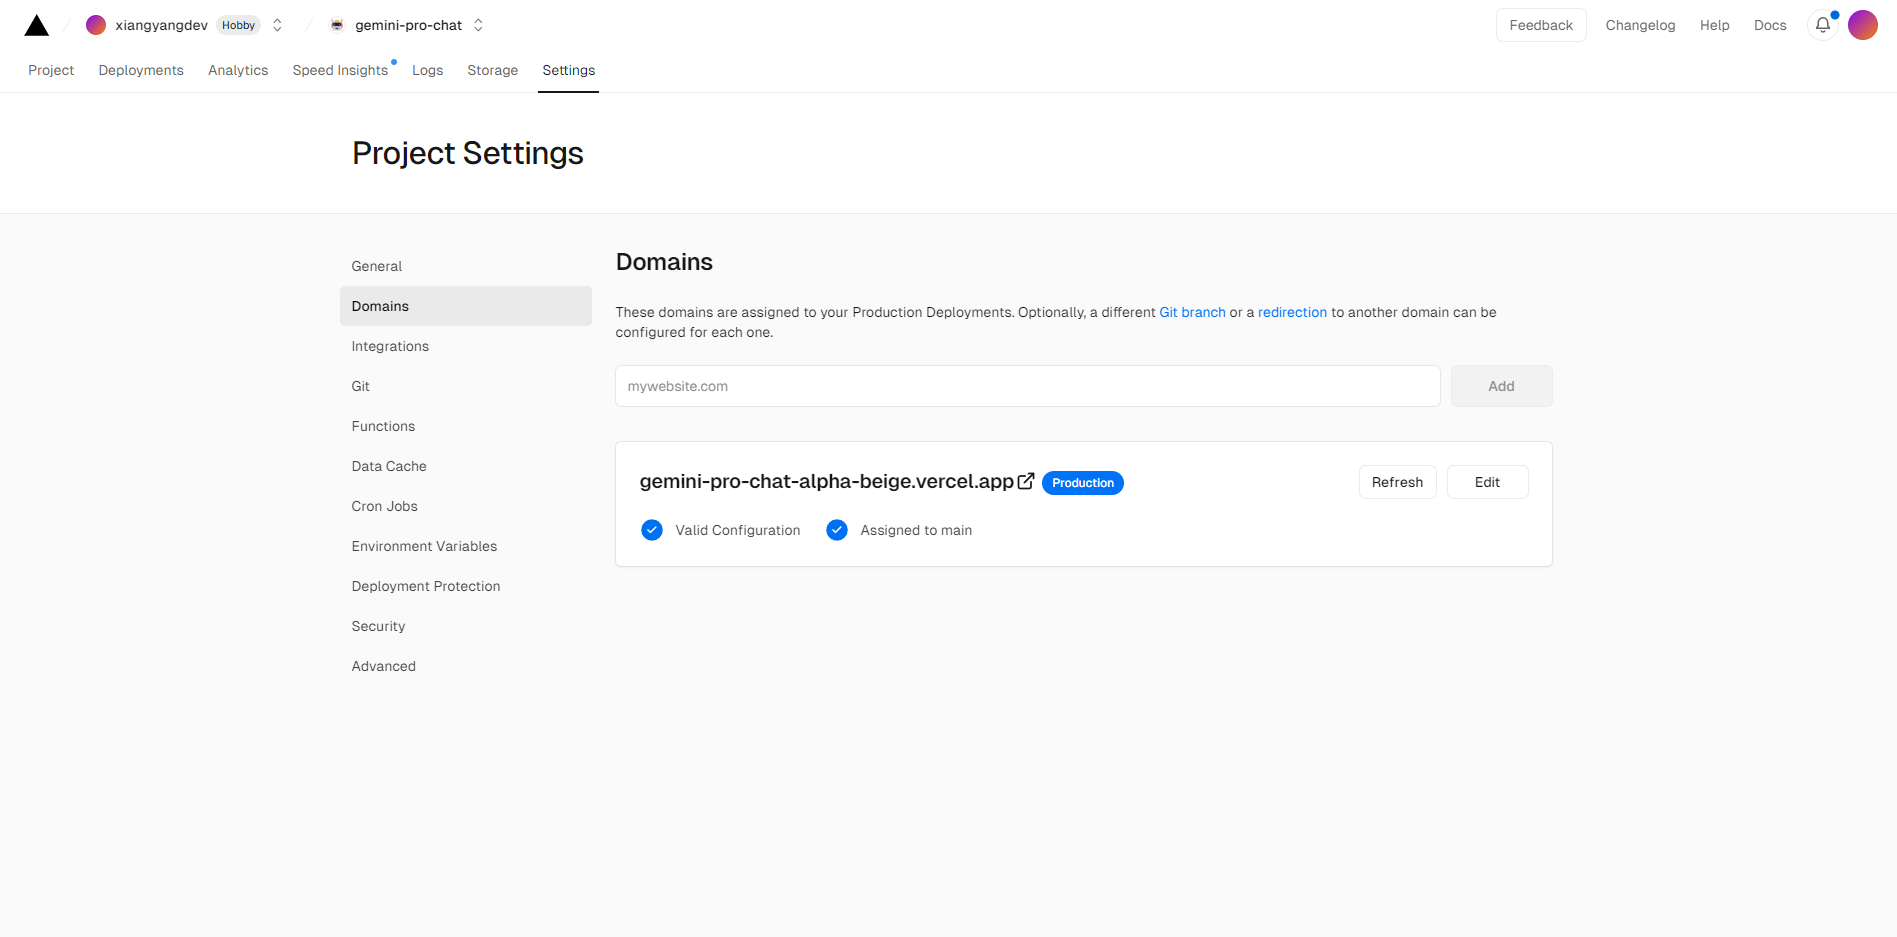Screen dimensions: 1897x937
Task: Click the Domains section heading
Action: click(x=664, y=262)
